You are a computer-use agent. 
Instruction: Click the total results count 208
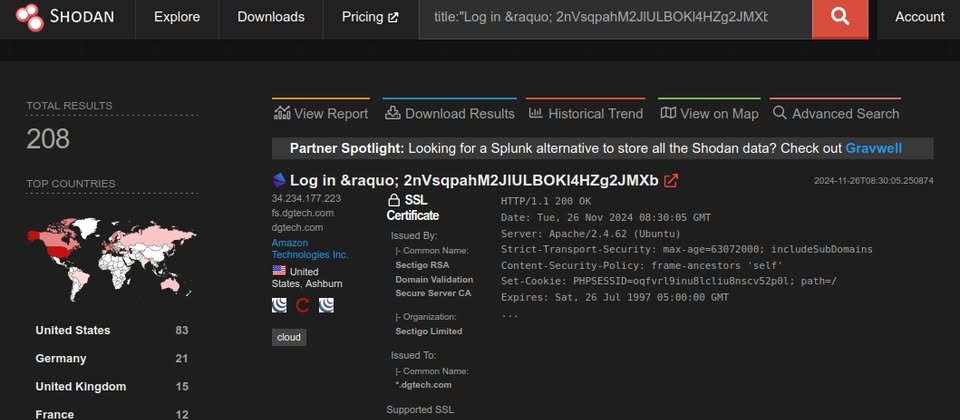point(48,140)
